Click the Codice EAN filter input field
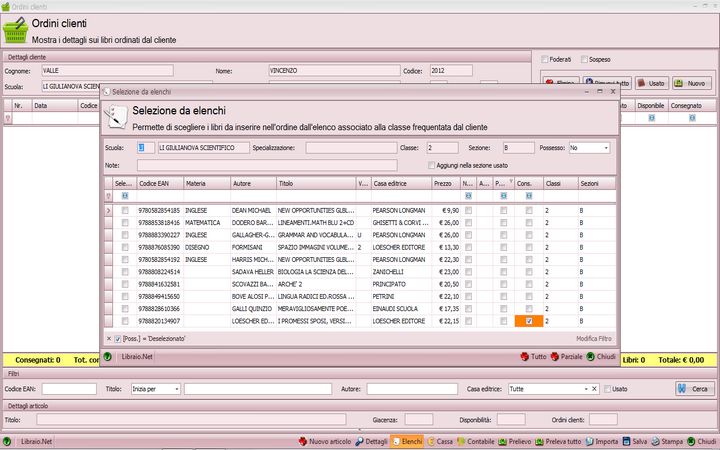The image size is (720, 450). (x=69, y=389)
